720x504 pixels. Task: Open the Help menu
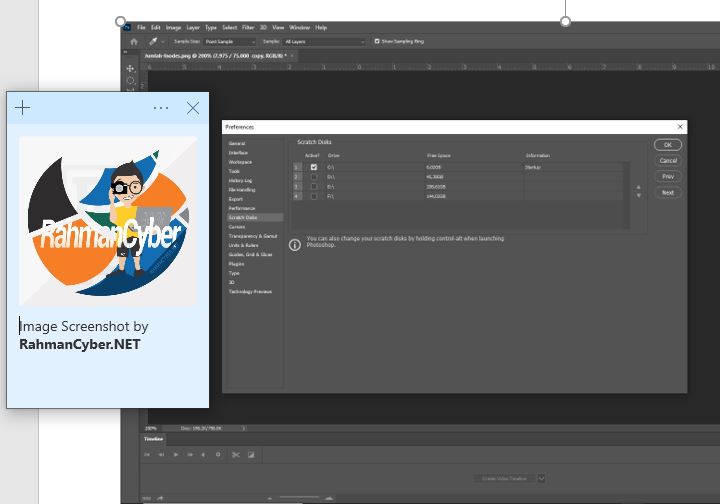point(321,28)
